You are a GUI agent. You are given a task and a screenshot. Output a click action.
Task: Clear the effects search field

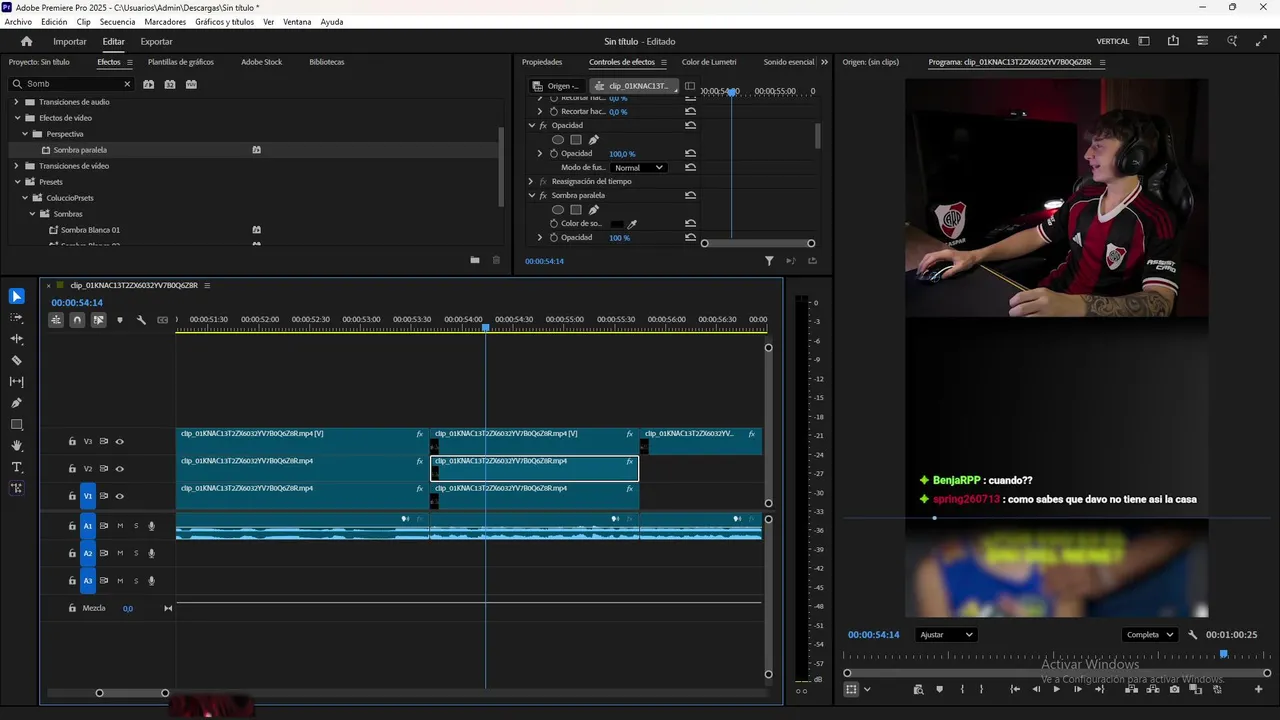pyautogui.click(x=127, y=84)
